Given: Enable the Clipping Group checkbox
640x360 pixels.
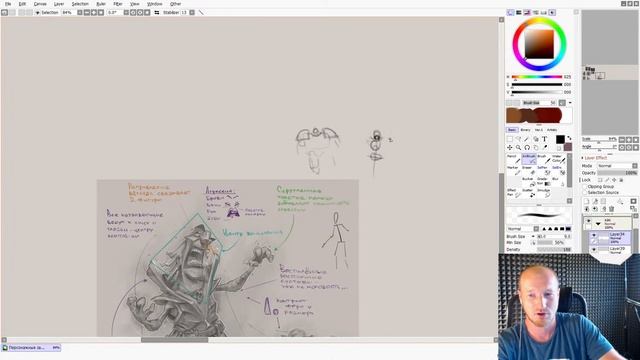Looking at the screenshot, I should pyautogui.click(x=585, y=187).
